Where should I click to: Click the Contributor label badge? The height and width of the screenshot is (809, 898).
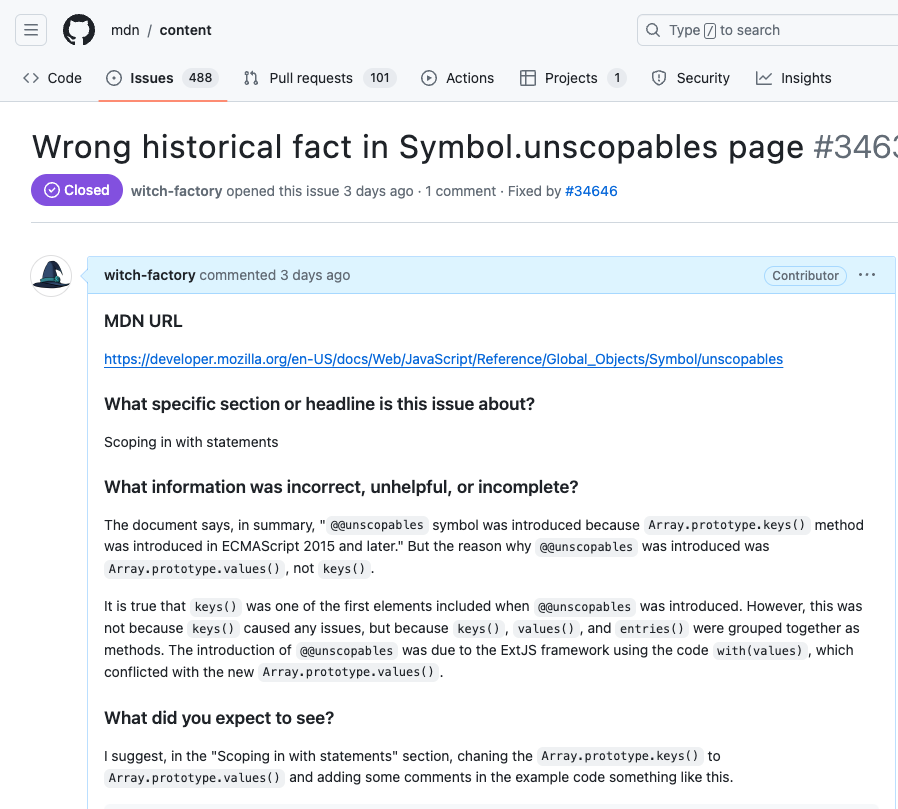click(x=805, y=276)
